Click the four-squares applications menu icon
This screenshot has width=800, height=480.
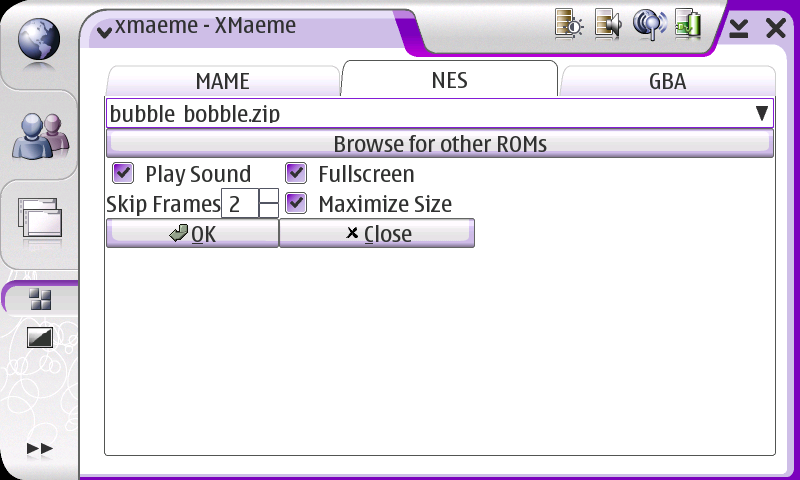click(x=40, y=299)
